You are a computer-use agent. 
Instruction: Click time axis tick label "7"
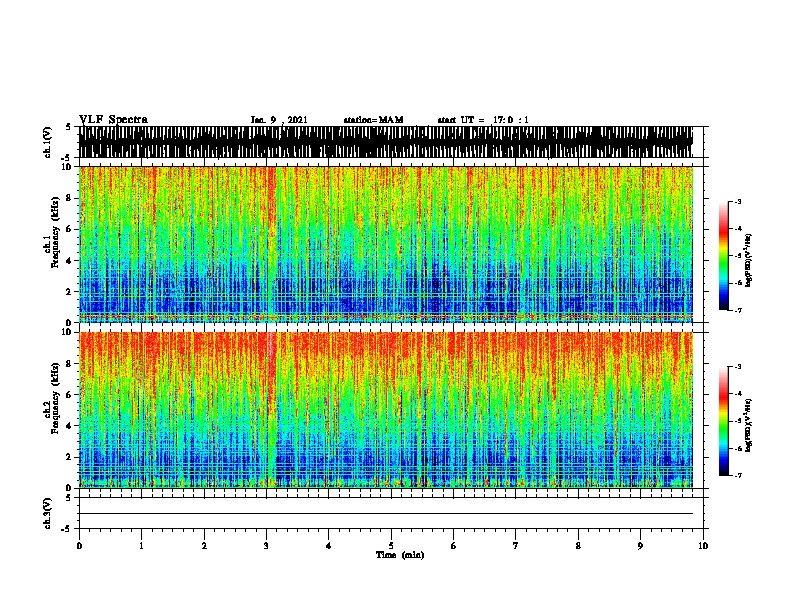point(516,546)
